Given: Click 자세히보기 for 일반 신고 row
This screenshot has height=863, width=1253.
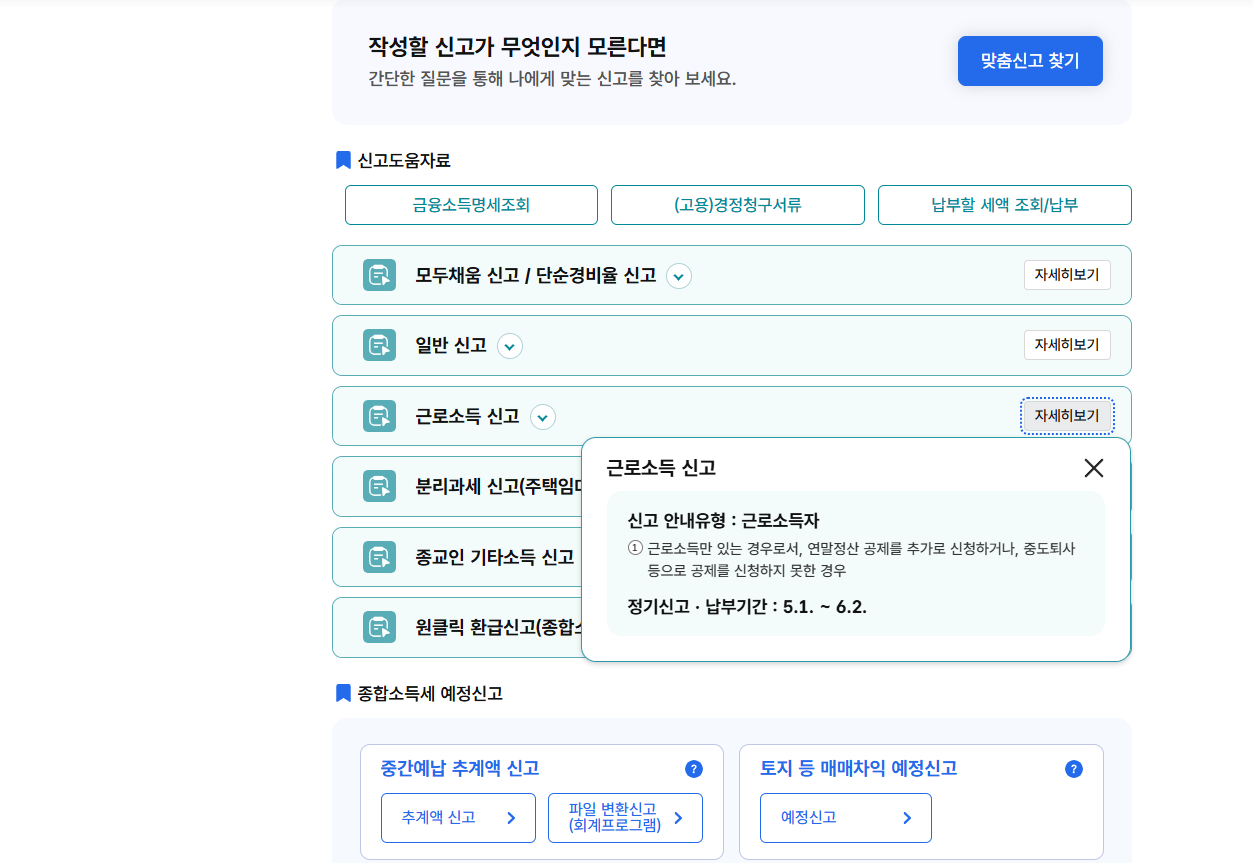Looking at the screenshot, I should 1067,345.
